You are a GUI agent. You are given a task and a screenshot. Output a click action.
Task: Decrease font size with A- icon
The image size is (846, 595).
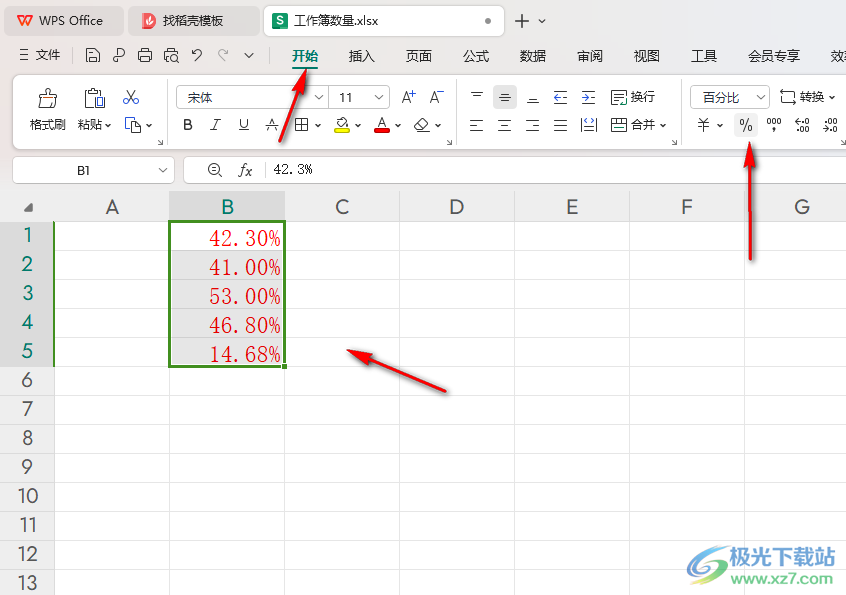(x=436, y=97)
